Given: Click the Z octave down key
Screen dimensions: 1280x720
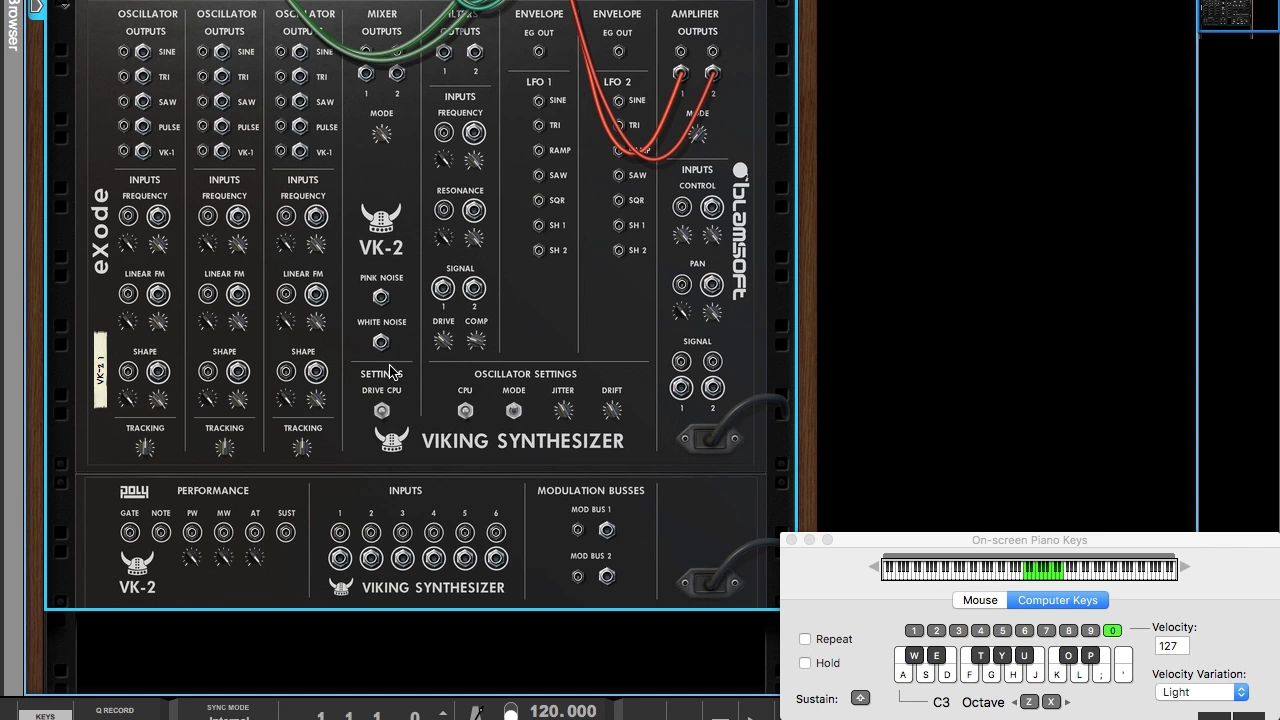Looking at the screenshot, I should click(1029, 702).
